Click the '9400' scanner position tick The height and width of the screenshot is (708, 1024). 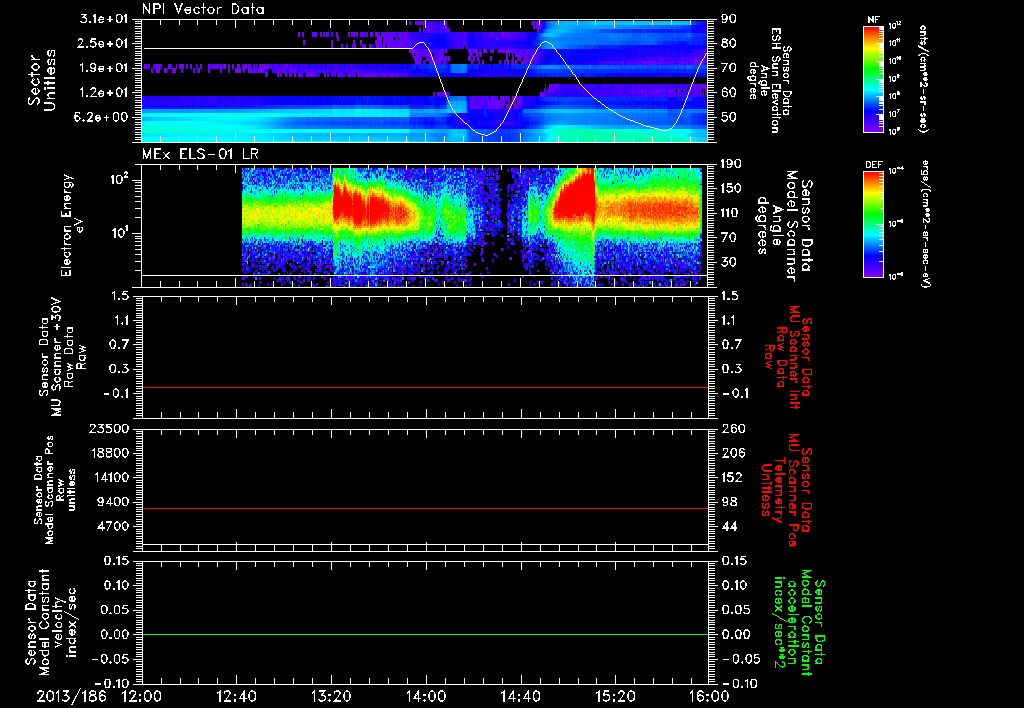point(113,502)
